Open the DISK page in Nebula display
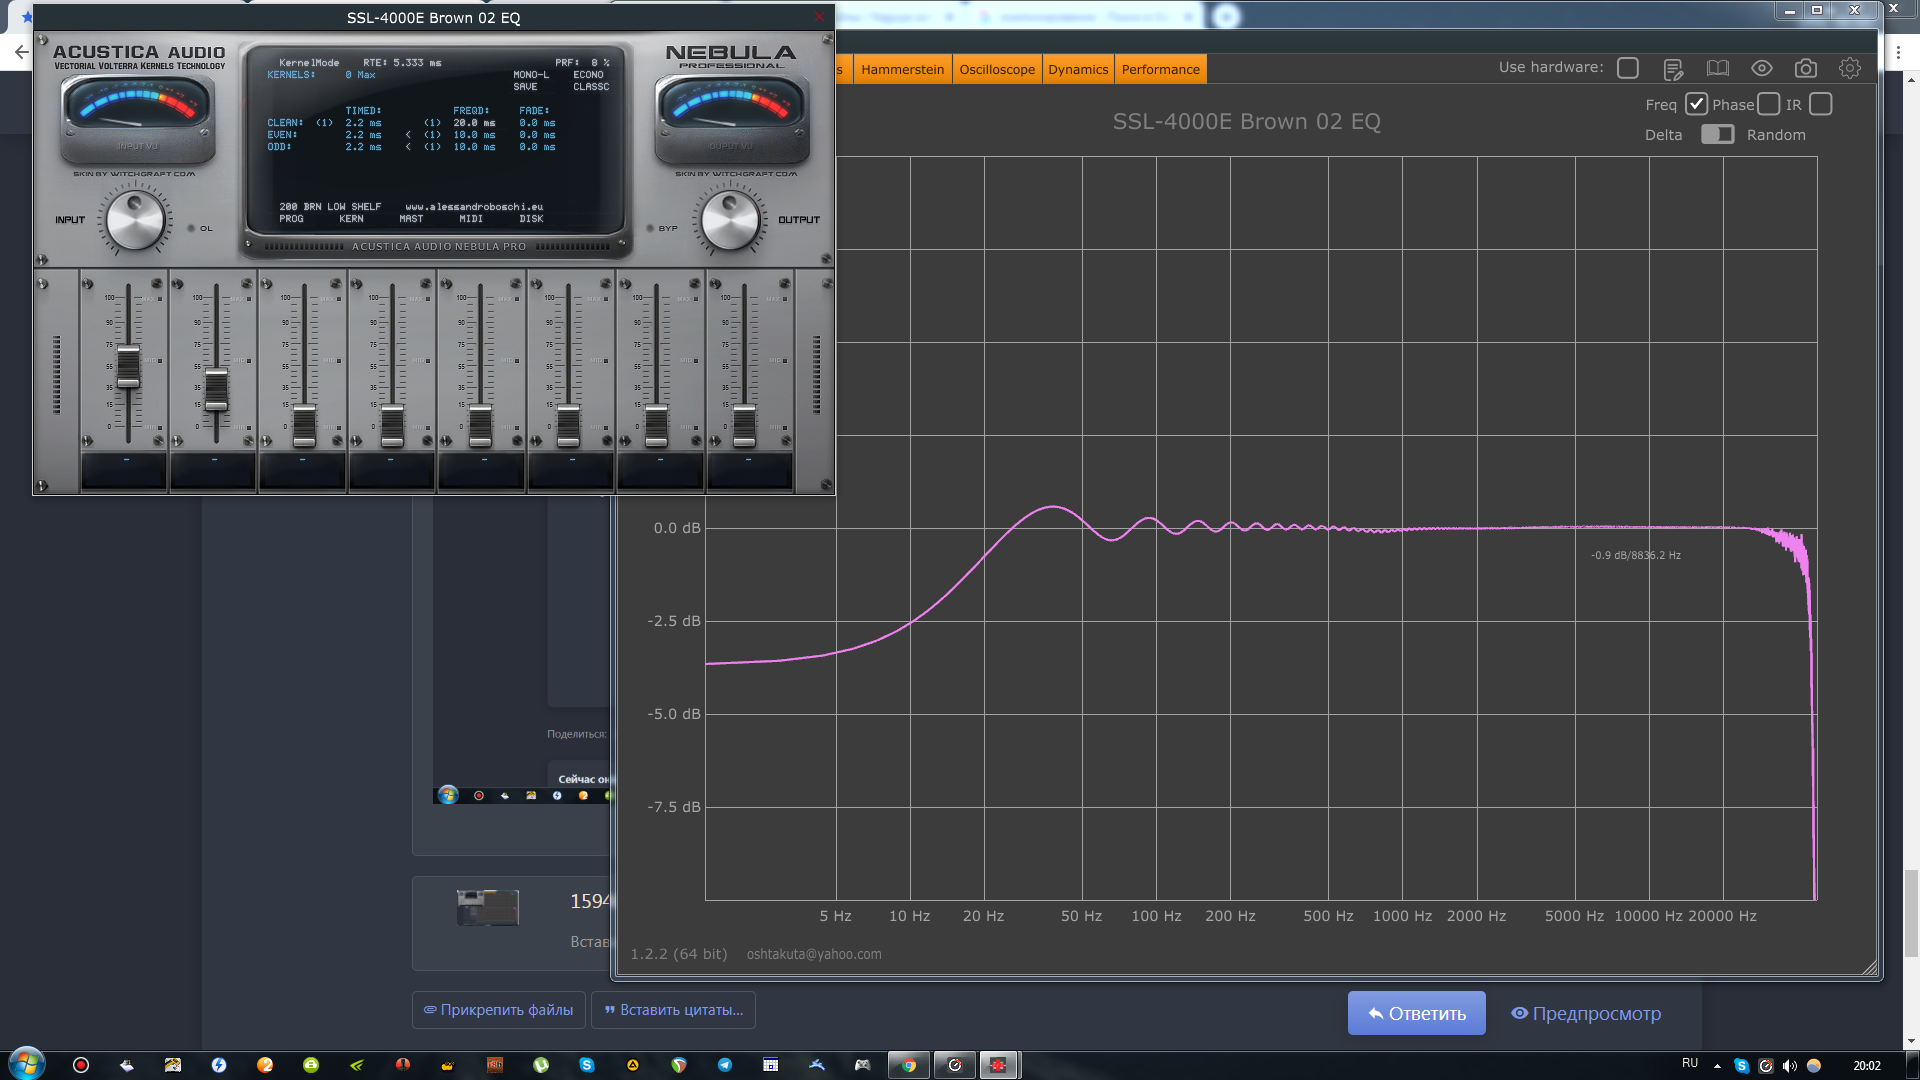 531,218
